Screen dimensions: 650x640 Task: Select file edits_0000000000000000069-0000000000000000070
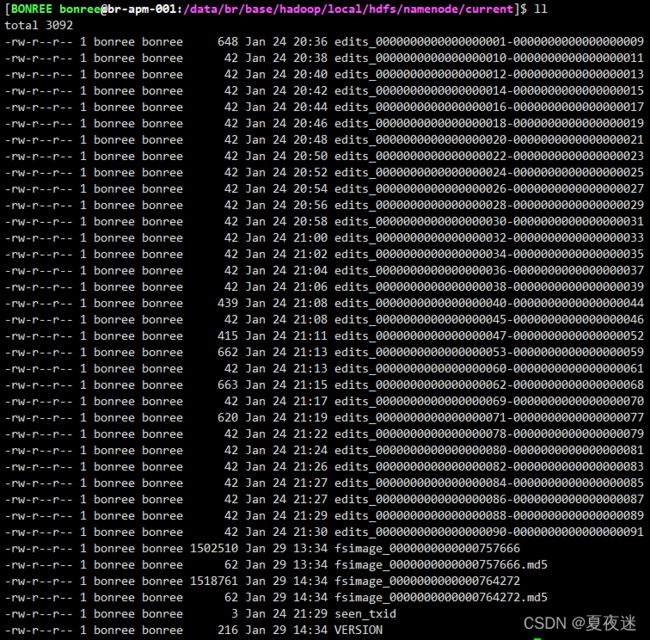489,401
